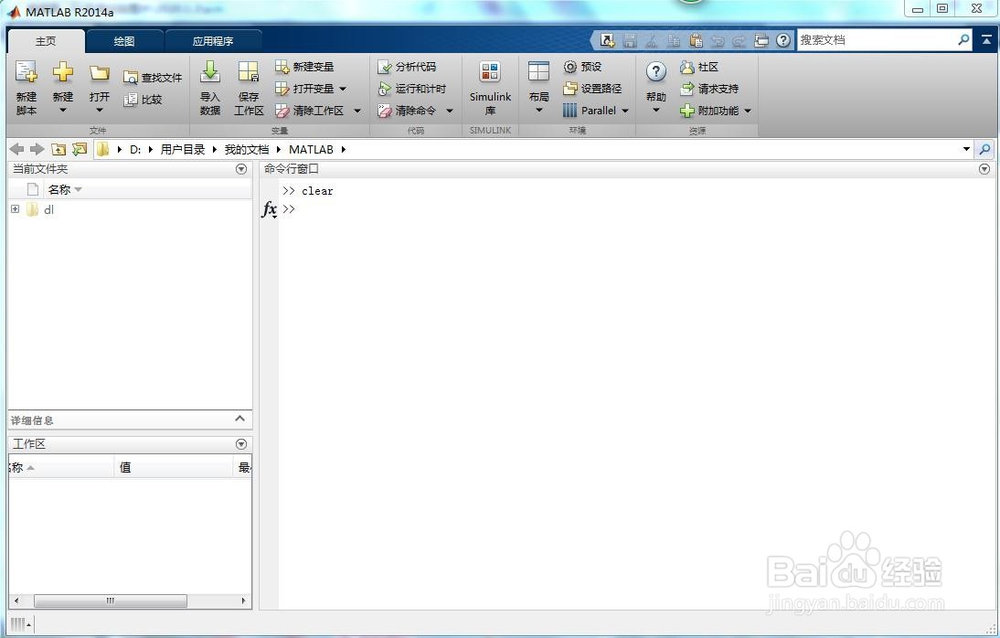The width and height of the screenshot is (1000, 638).
Task: Clear commands (清除命令) button
Action: click(x=407, y=110)
